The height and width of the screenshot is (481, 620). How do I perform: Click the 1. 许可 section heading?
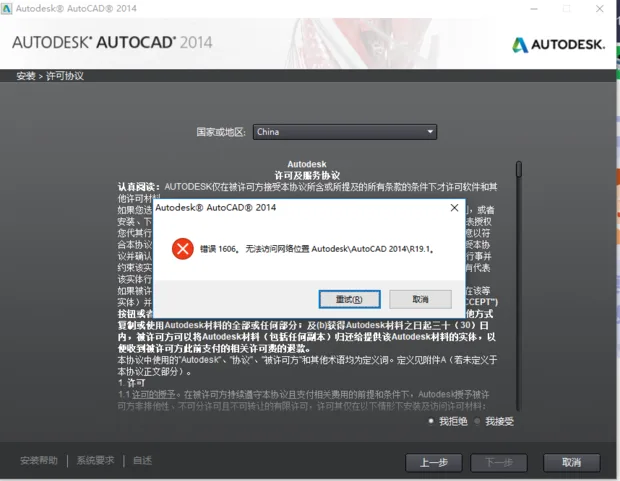coord(132,383)
